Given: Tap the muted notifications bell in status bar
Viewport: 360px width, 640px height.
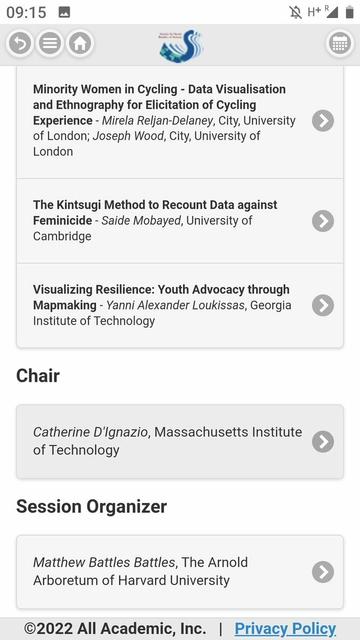Looking at the screenshot, I should click(295, 12).
